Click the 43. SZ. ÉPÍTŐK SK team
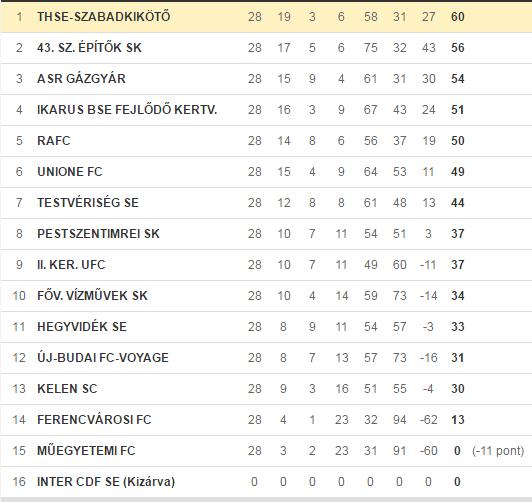The image size is (532, 502). tap(89, 47)
